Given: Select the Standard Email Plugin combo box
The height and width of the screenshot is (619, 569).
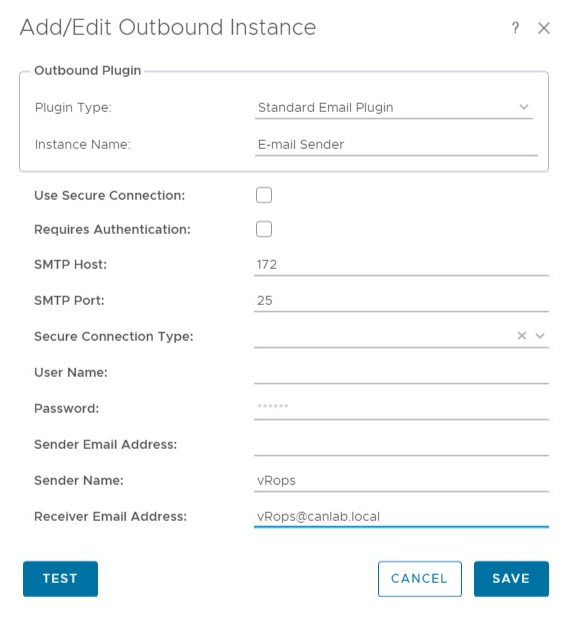Looking at the screenshot, I should (x=394, y=107).
